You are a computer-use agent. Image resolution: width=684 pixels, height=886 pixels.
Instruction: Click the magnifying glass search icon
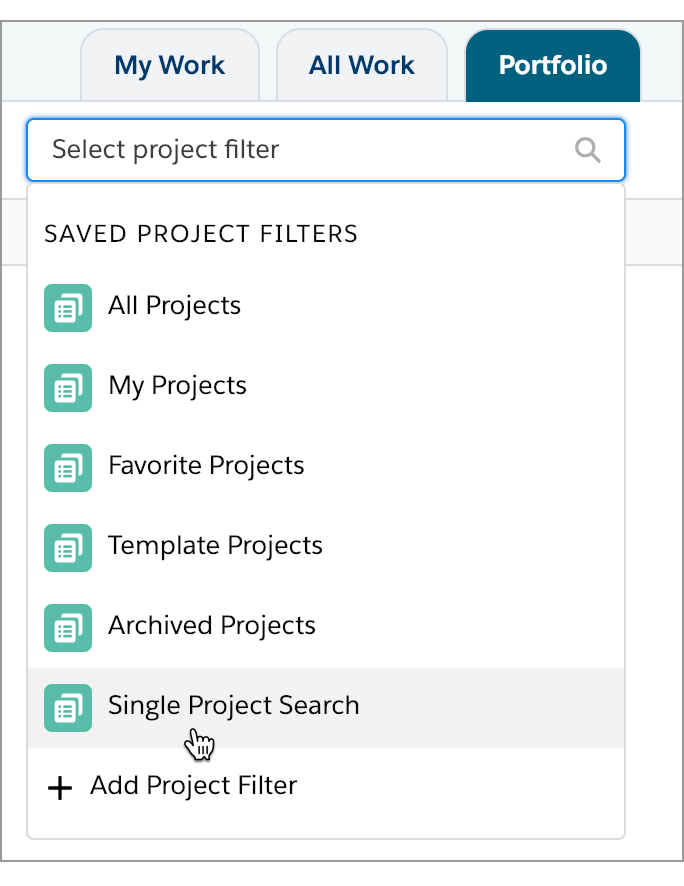point(587,150)
